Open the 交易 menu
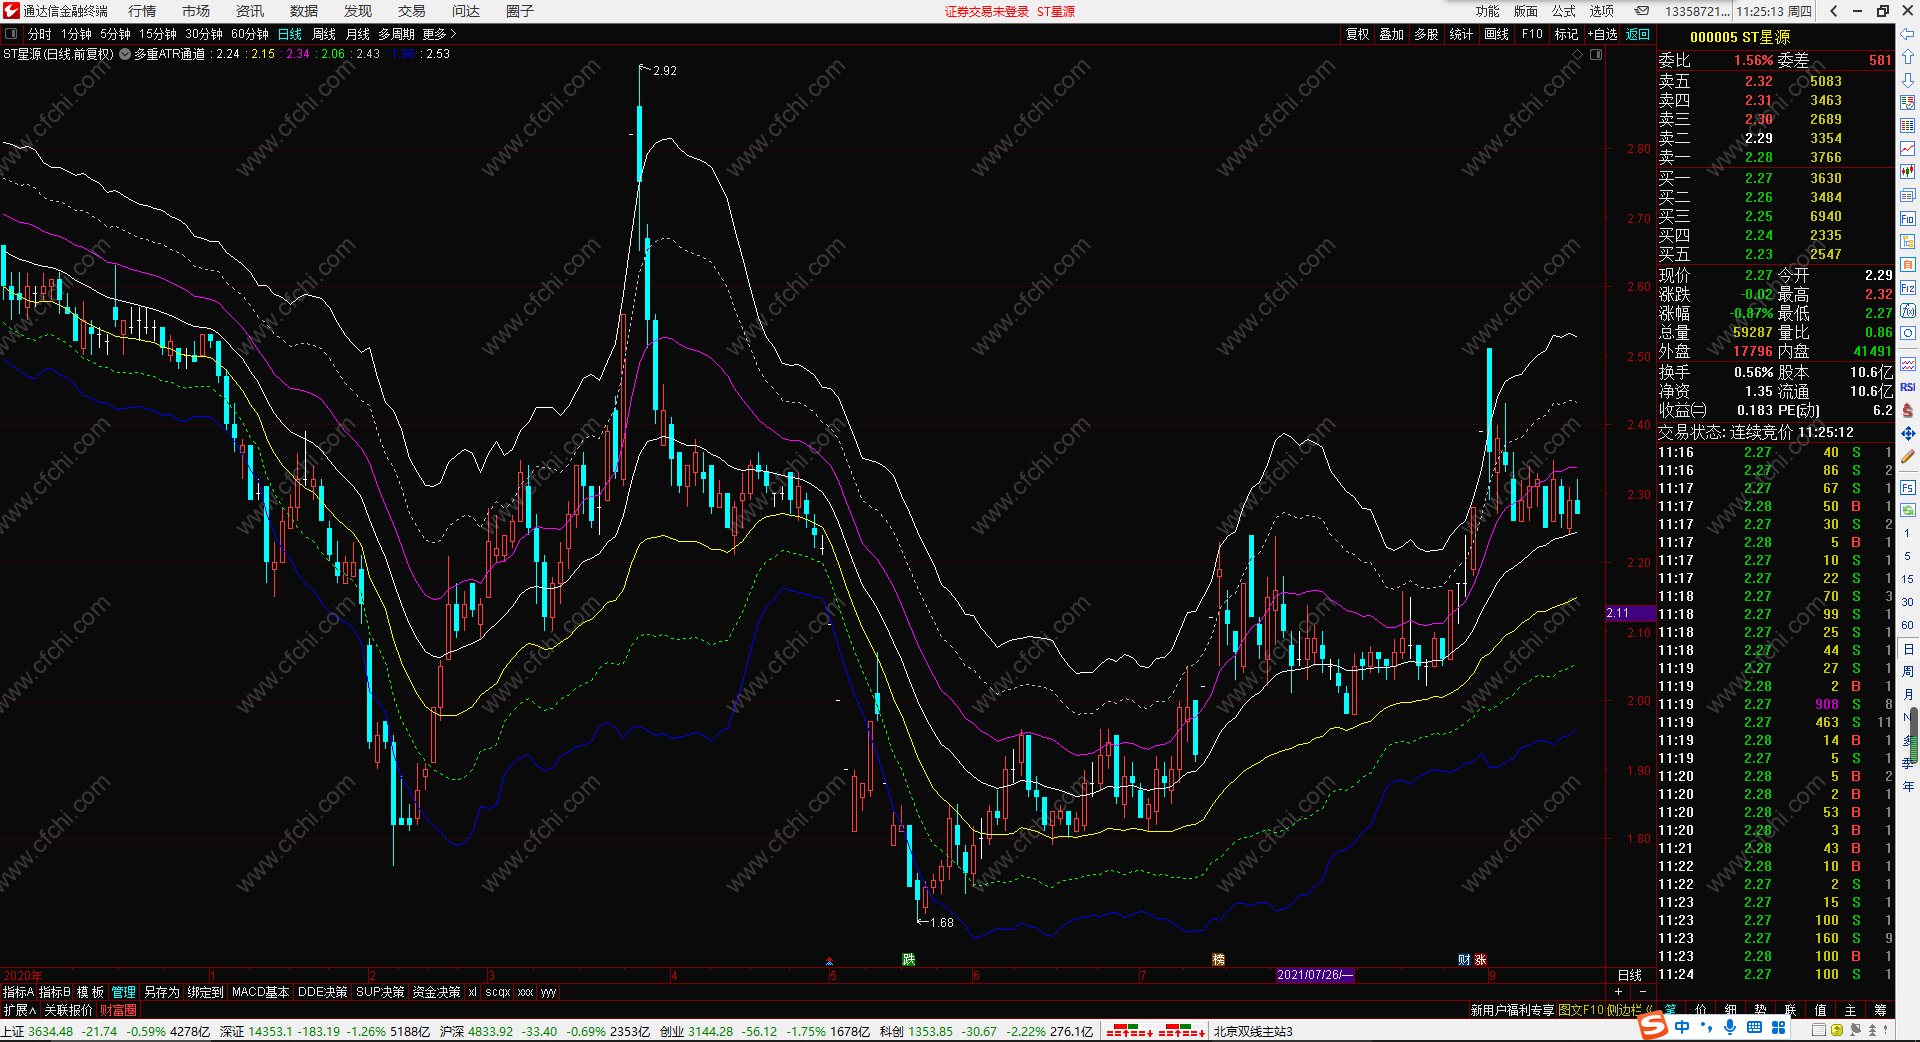Viewport: 1920px width, 1042px height. point(412,11)
